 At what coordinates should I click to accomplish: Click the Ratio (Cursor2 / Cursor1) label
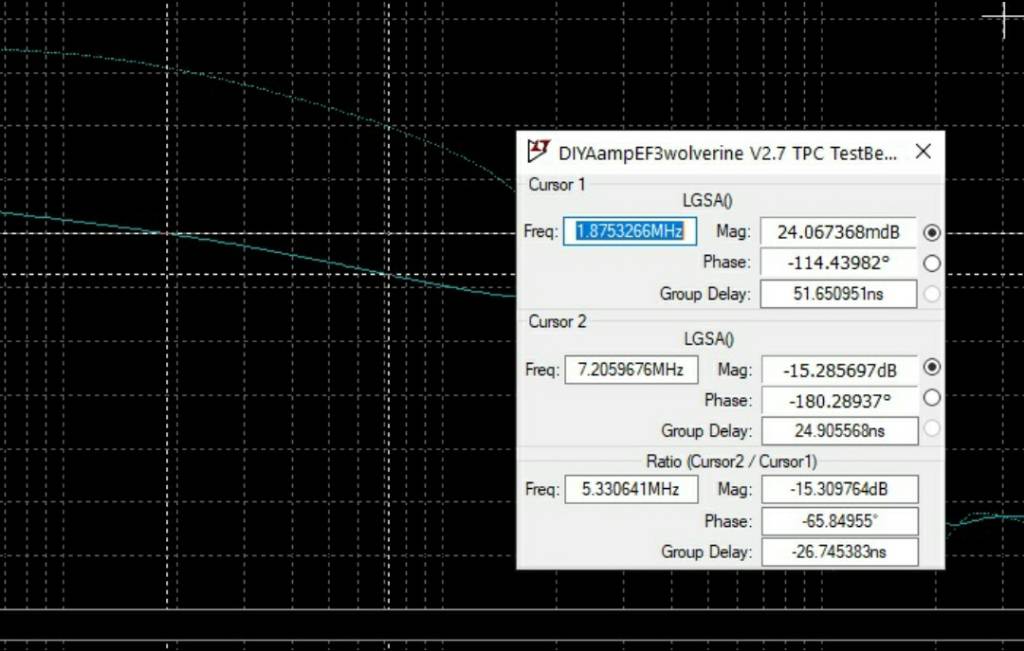pyautogui.click(x=731, y=462)
